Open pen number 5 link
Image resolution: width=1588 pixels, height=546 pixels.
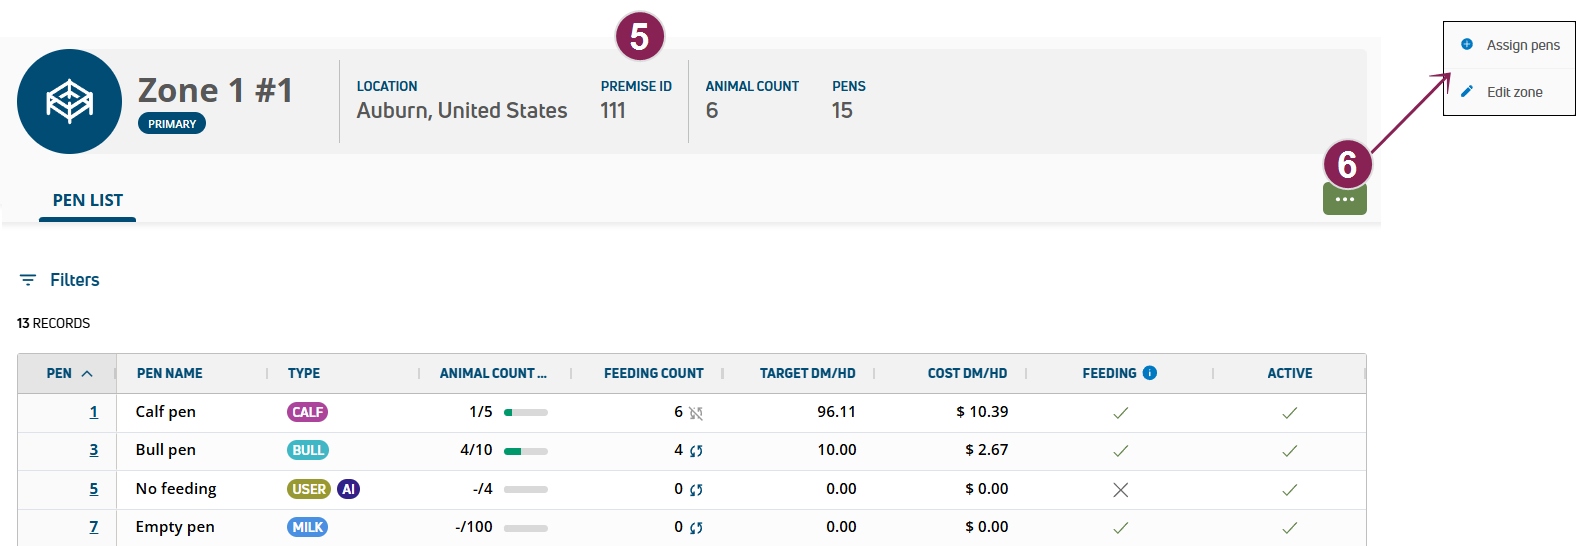coord(94,489)
